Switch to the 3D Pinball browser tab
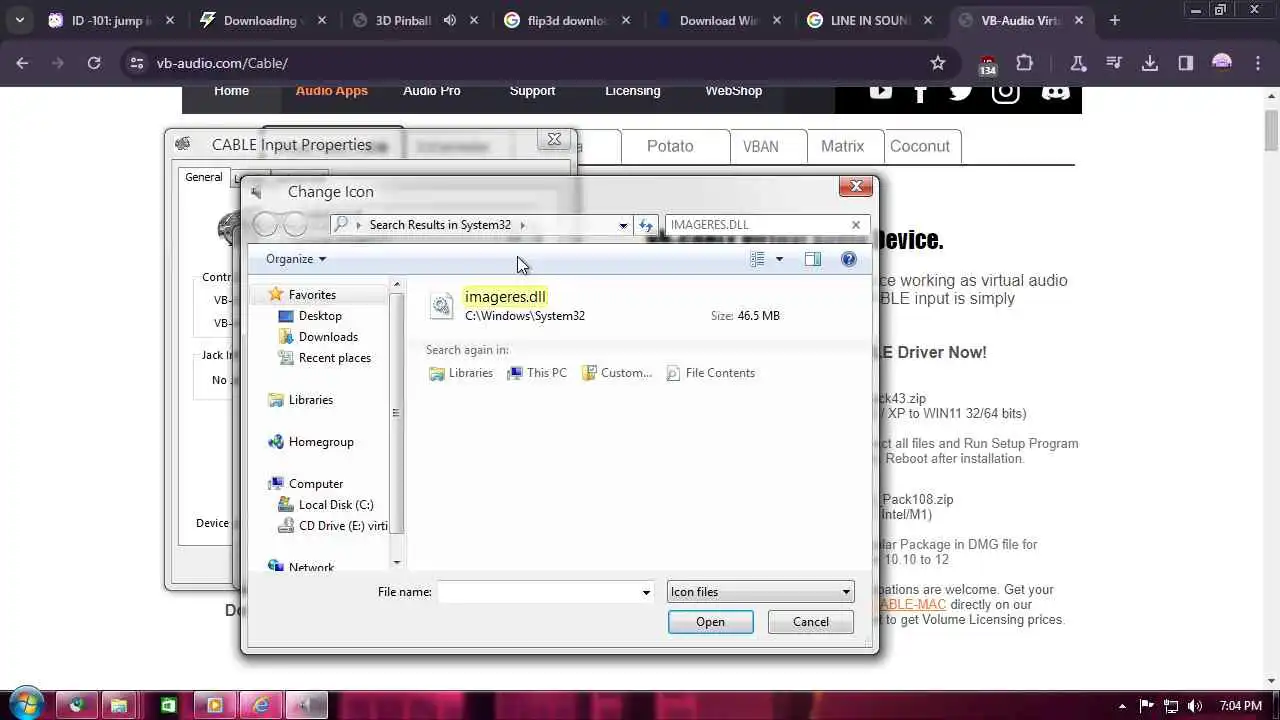1280x720 pixels. (x=404, y=20)
